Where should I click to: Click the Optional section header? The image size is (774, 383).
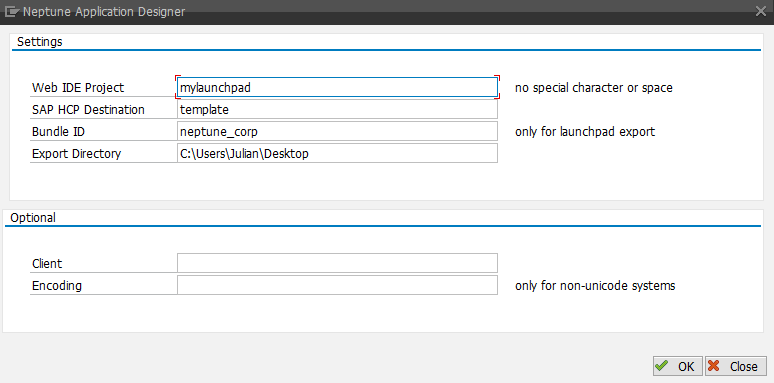33,218
